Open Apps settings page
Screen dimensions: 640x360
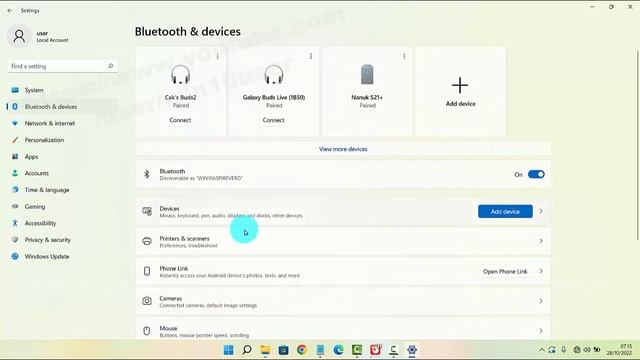pos(31,157)
